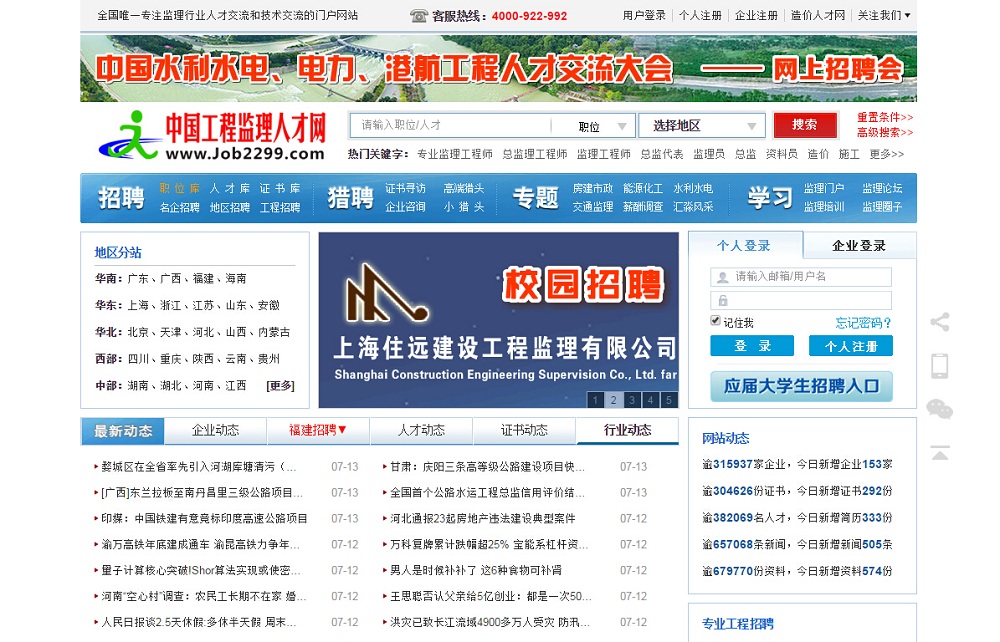Click the share icon on right sidebar
Screen dimensions: 1000x642
[x=939, y=322]
